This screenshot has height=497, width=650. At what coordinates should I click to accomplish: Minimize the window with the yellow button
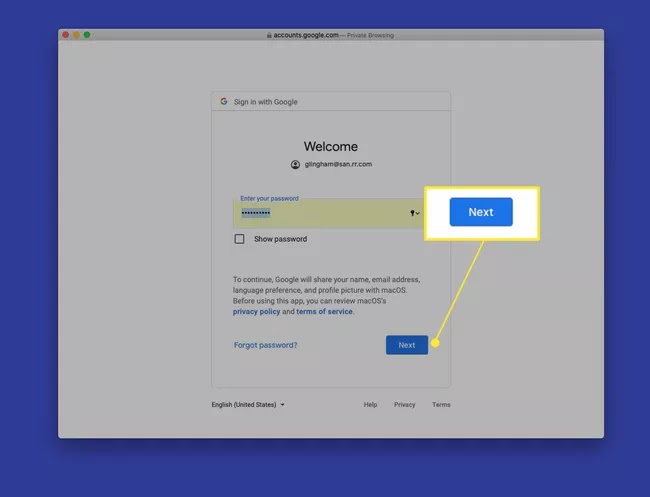click(x=76, y=35)
